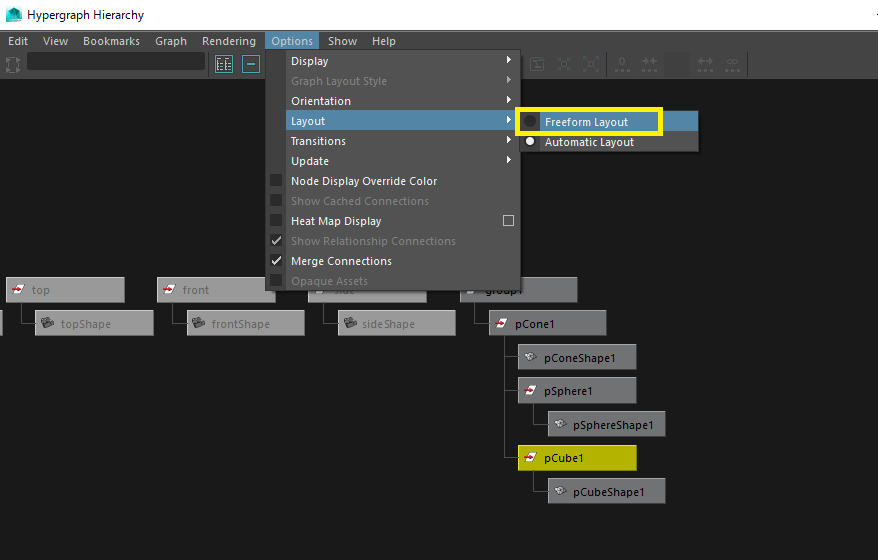Click the frame icon left of search field

click(x=13, y=64)
